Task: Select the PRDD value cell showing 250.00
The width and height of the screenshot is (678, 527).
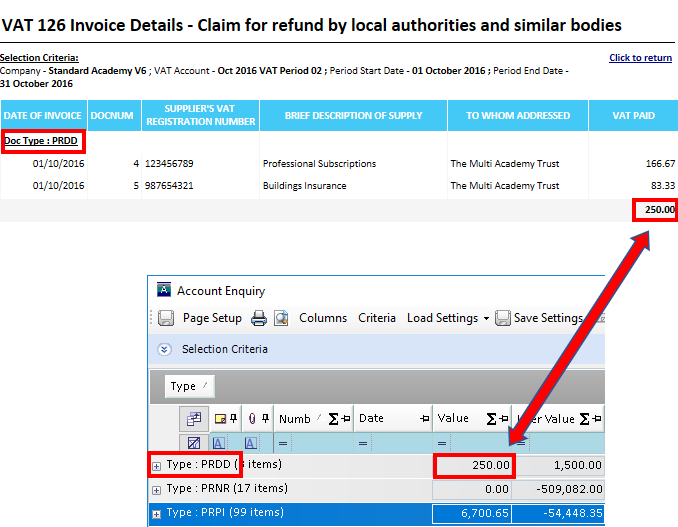Action: pos(473,465)
